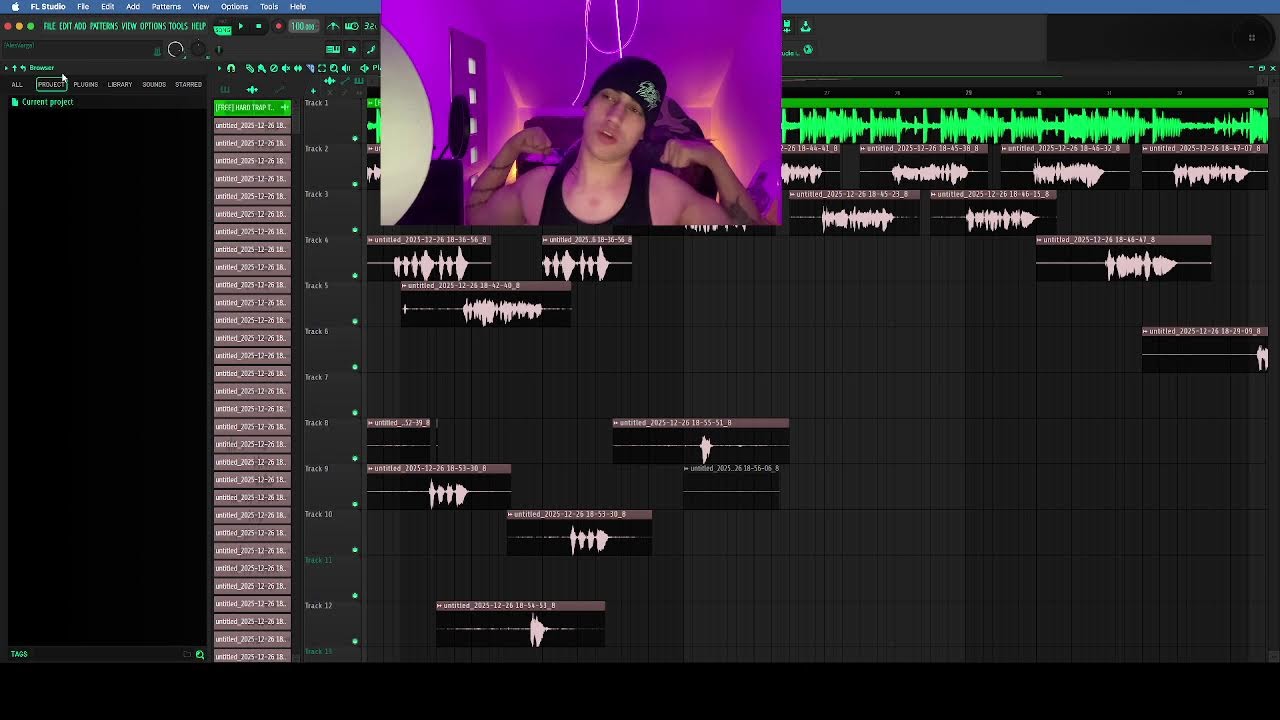Viewport: 1280px width, 720px height.
Task: Select Current project in browser tree
Action: [x=48, y=102]
